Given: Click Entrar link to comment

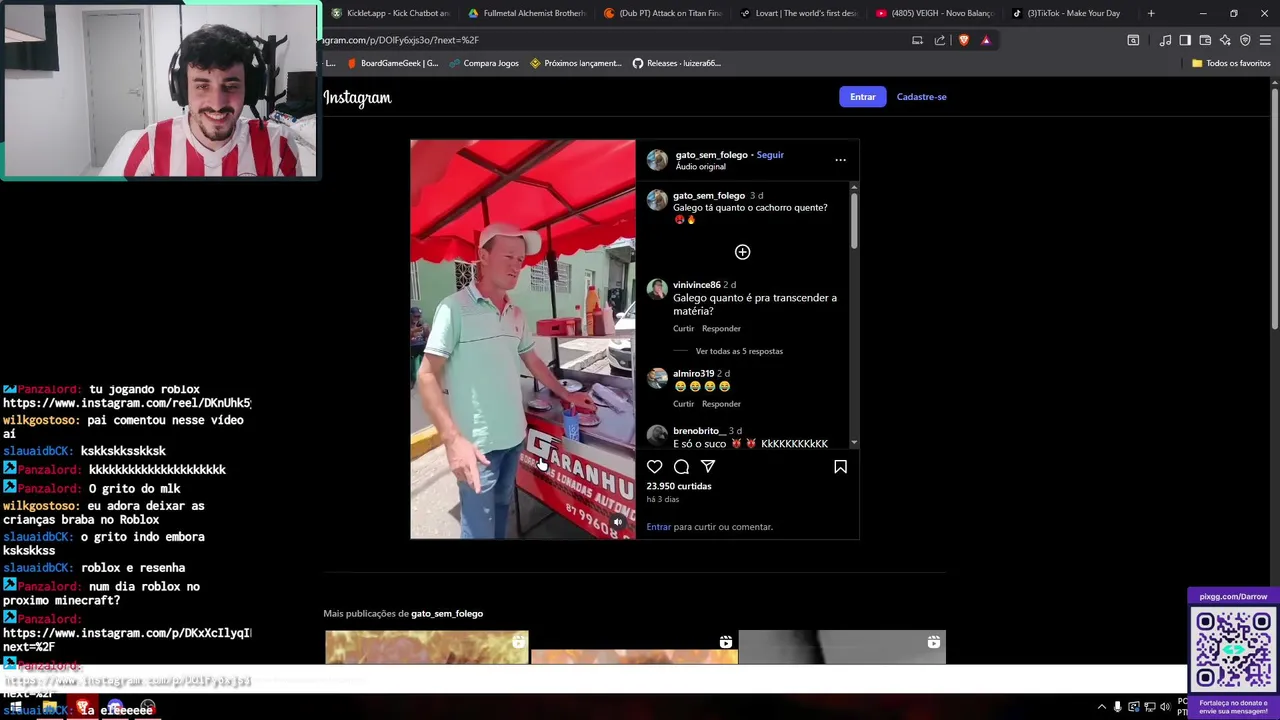Looking at the screenshot, I should (x=658, y=527).
